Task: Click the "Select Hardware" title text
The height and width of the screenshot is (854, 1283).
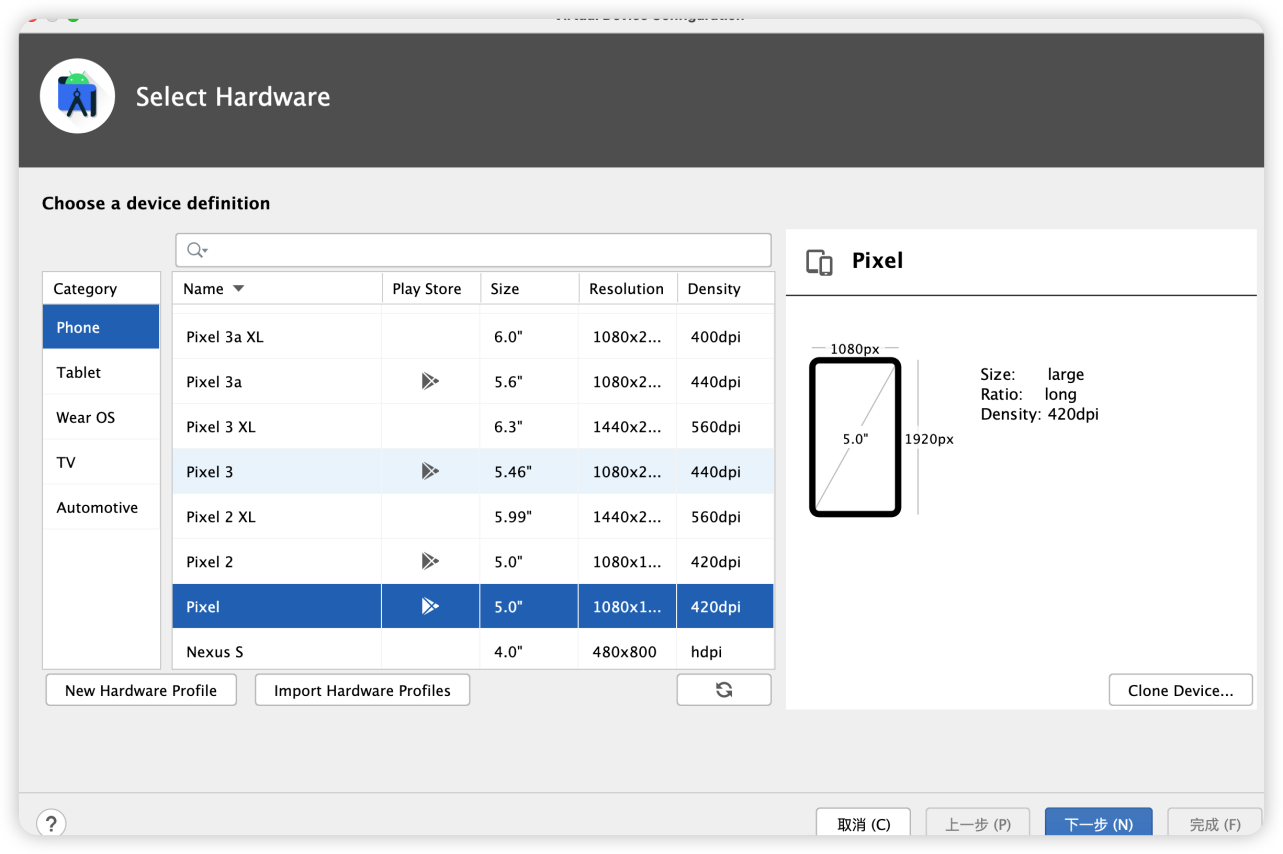Action: pyautogui.click(x=233, y=96)
